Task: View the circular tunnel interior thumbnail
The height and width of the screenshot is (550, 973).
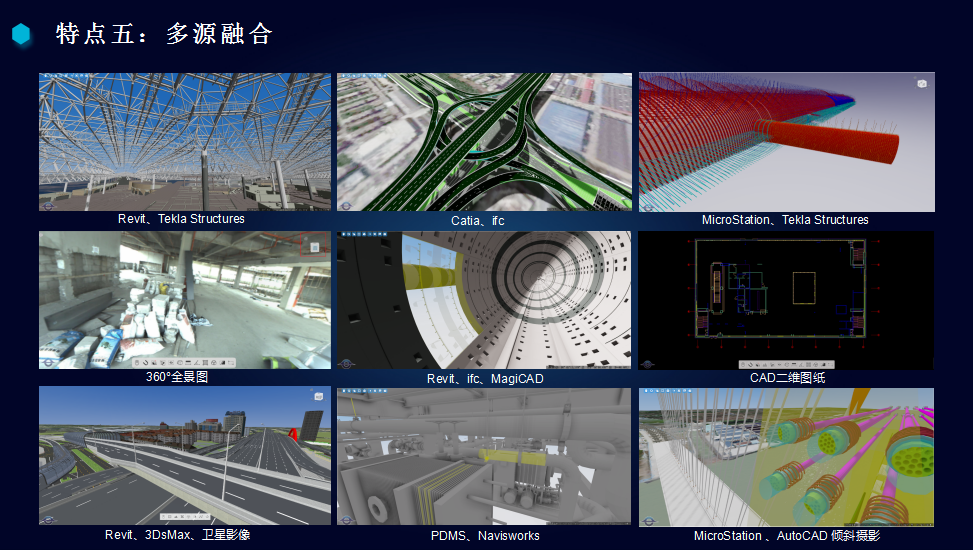Action: click(484, 300)
